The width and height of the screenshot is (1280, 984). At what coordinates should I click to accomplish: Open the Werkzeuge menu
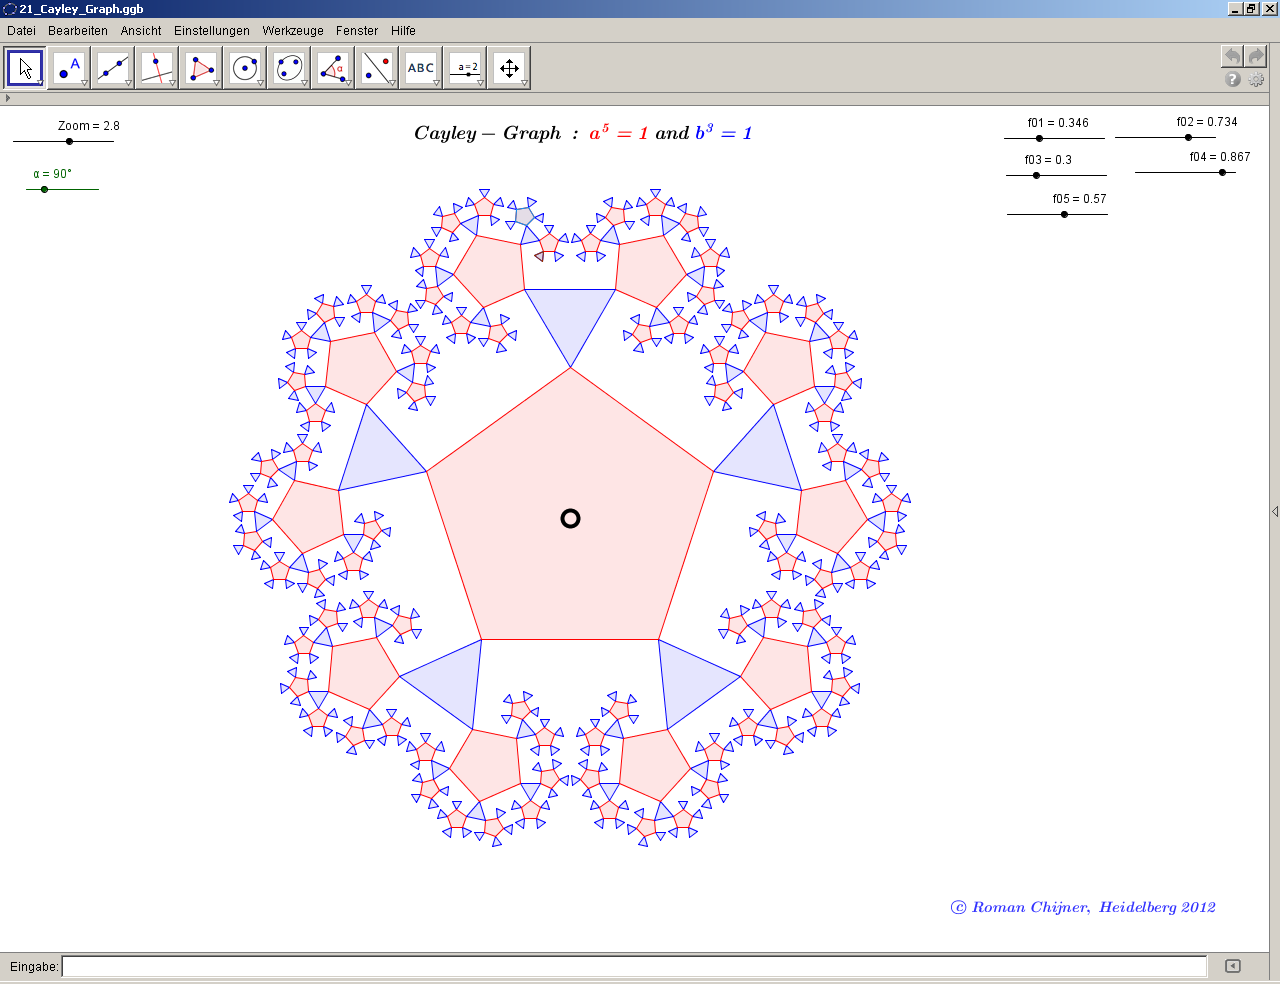(x=293, y=31)
